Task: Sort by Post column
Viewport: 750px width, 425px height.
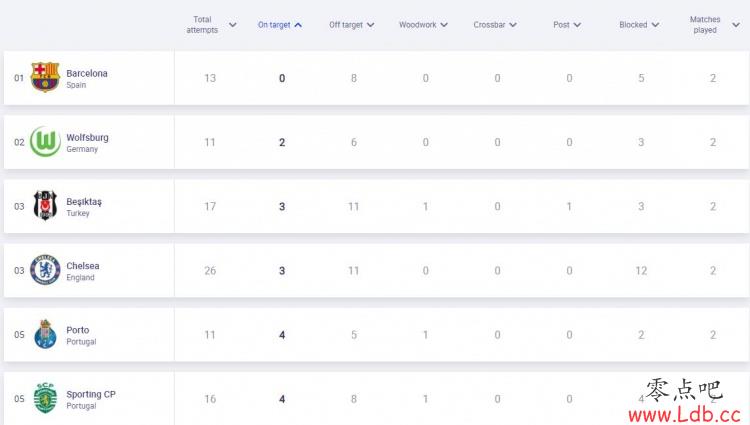Action: pos(567,25)
